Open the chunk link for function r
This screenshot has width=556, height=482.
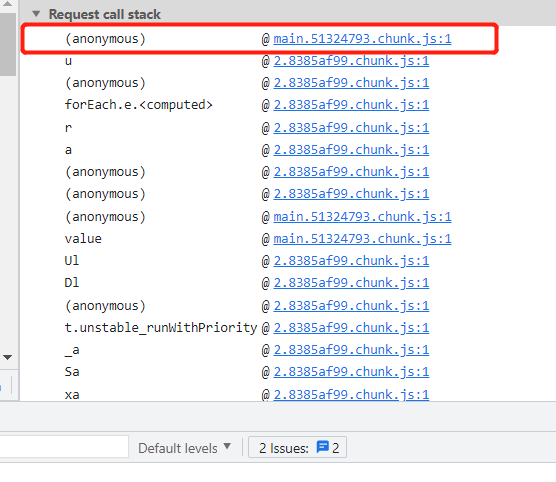pos(351,128)
